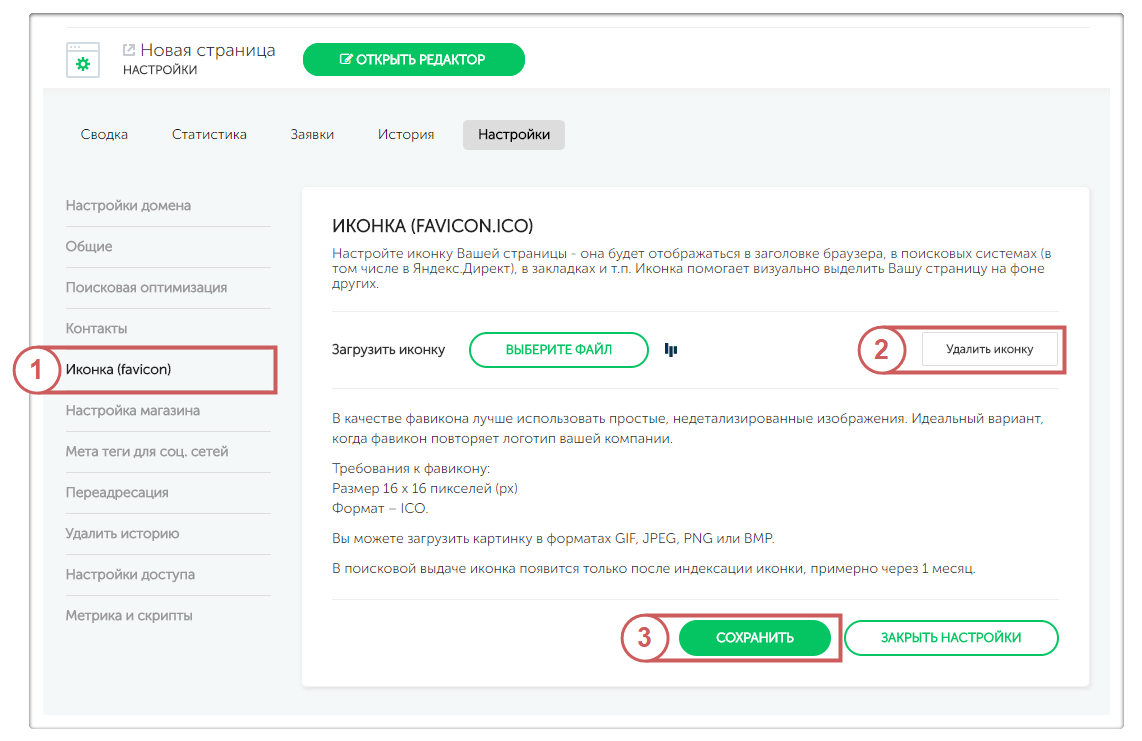Open Поисковая оптимизация section
The width and height of the screenshot is (1142, 741).
pos(146,288)
